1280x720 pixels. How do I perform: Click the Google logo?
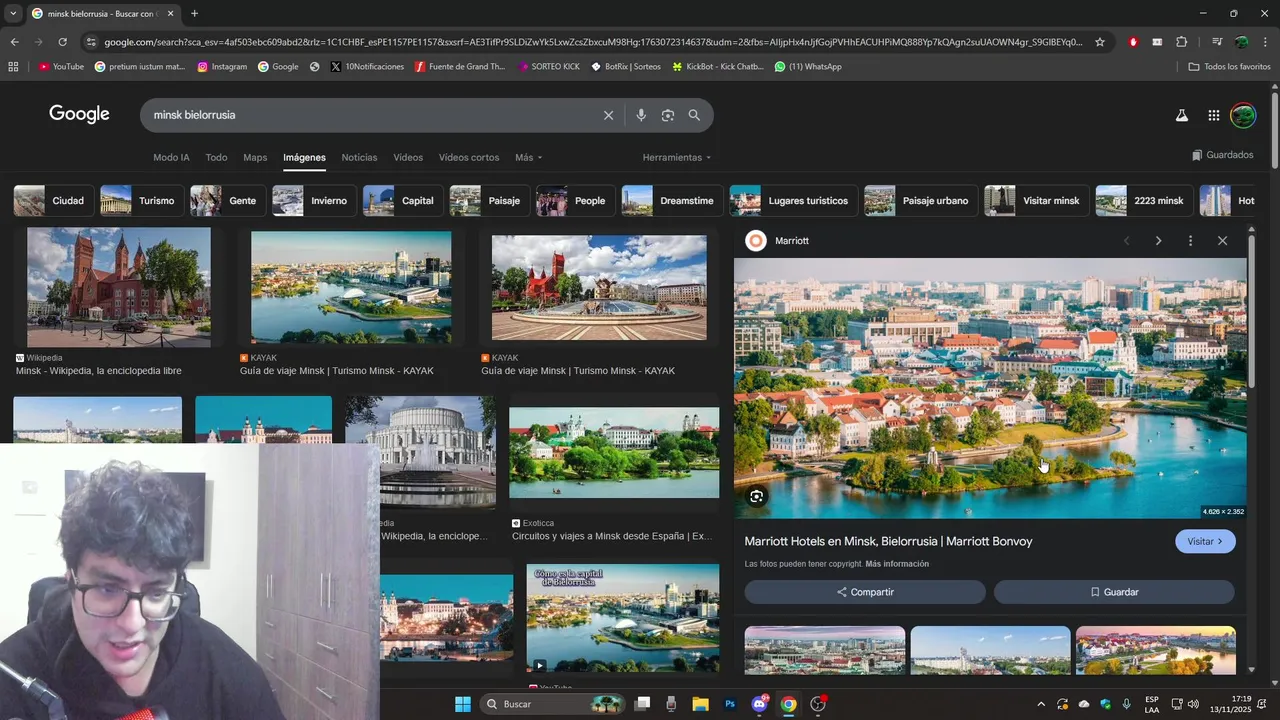coord(79,114)
